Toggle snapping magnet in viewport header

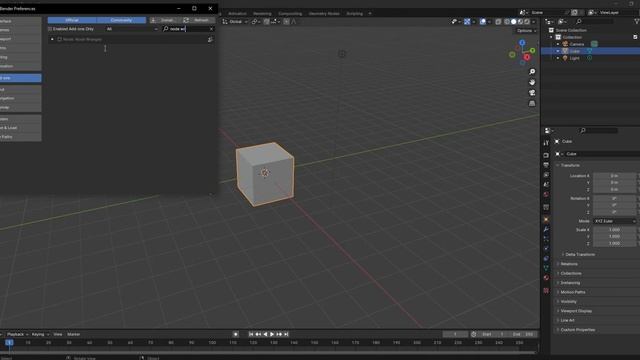point(267,22)
